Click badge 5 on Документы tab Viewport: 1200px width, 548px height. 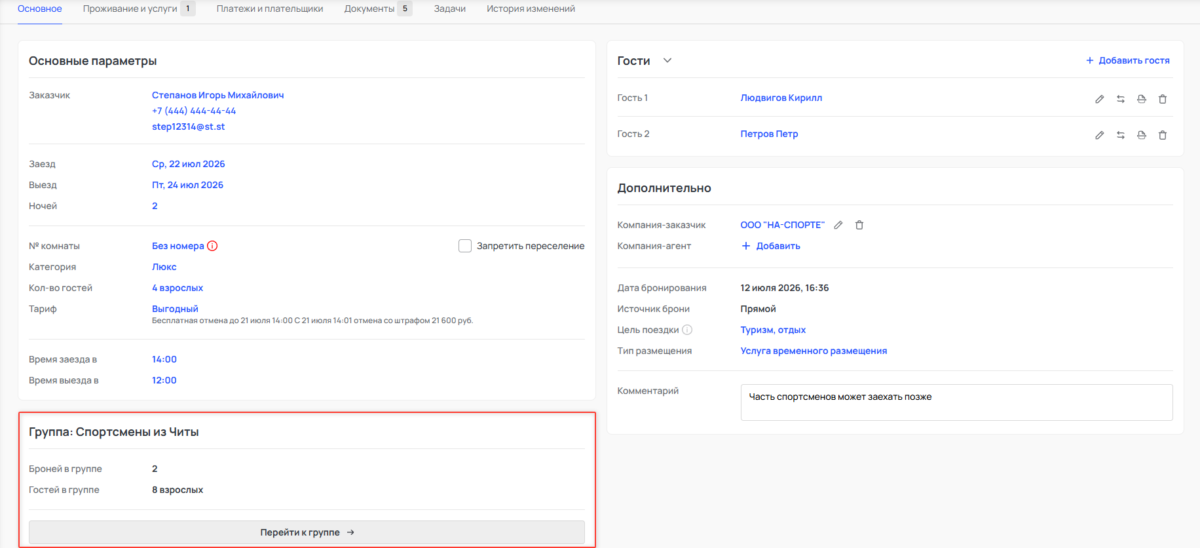[405, 9]
